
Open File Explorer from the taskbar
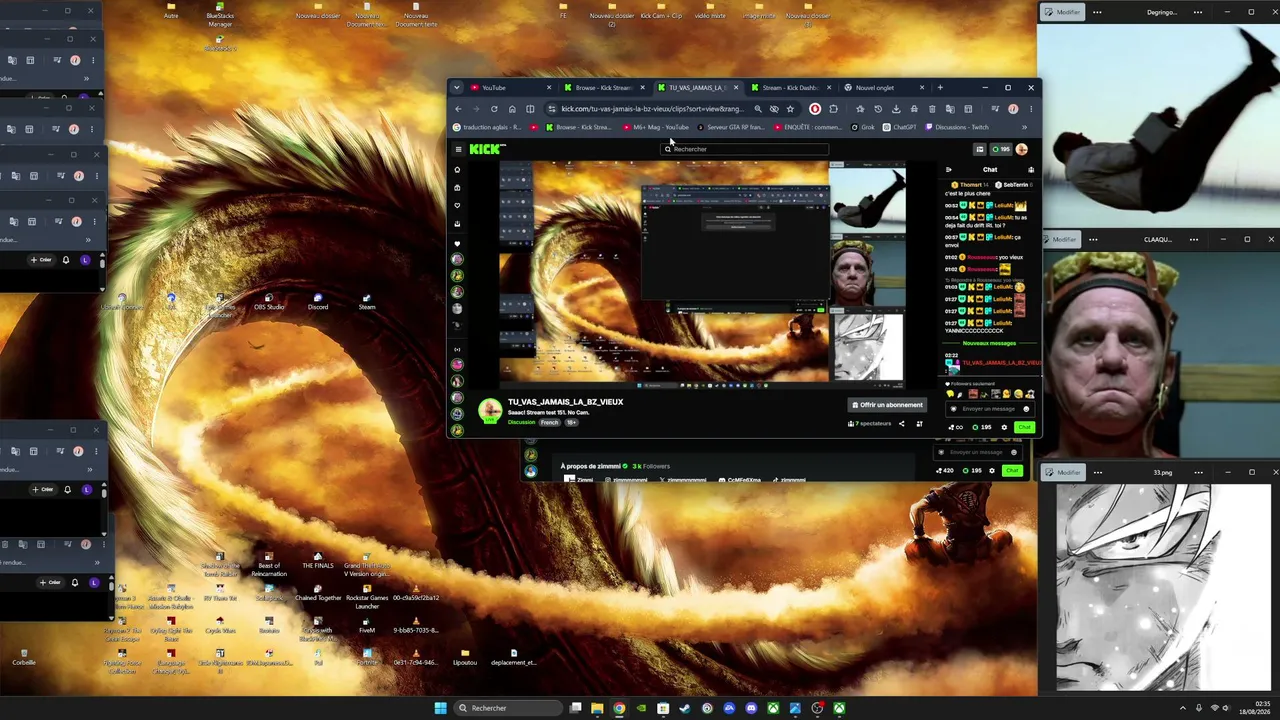click(597, 708)
